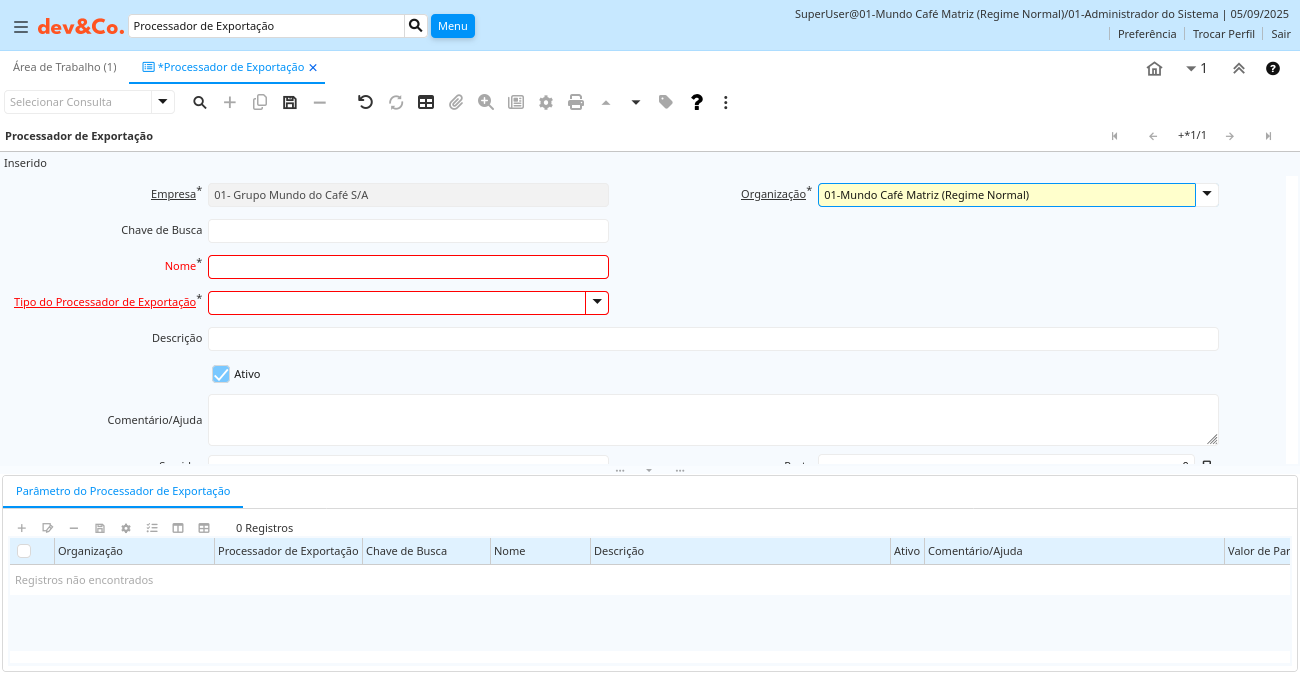
Task: Uncheck the Ativo checkbox
Action: (221, 374)
